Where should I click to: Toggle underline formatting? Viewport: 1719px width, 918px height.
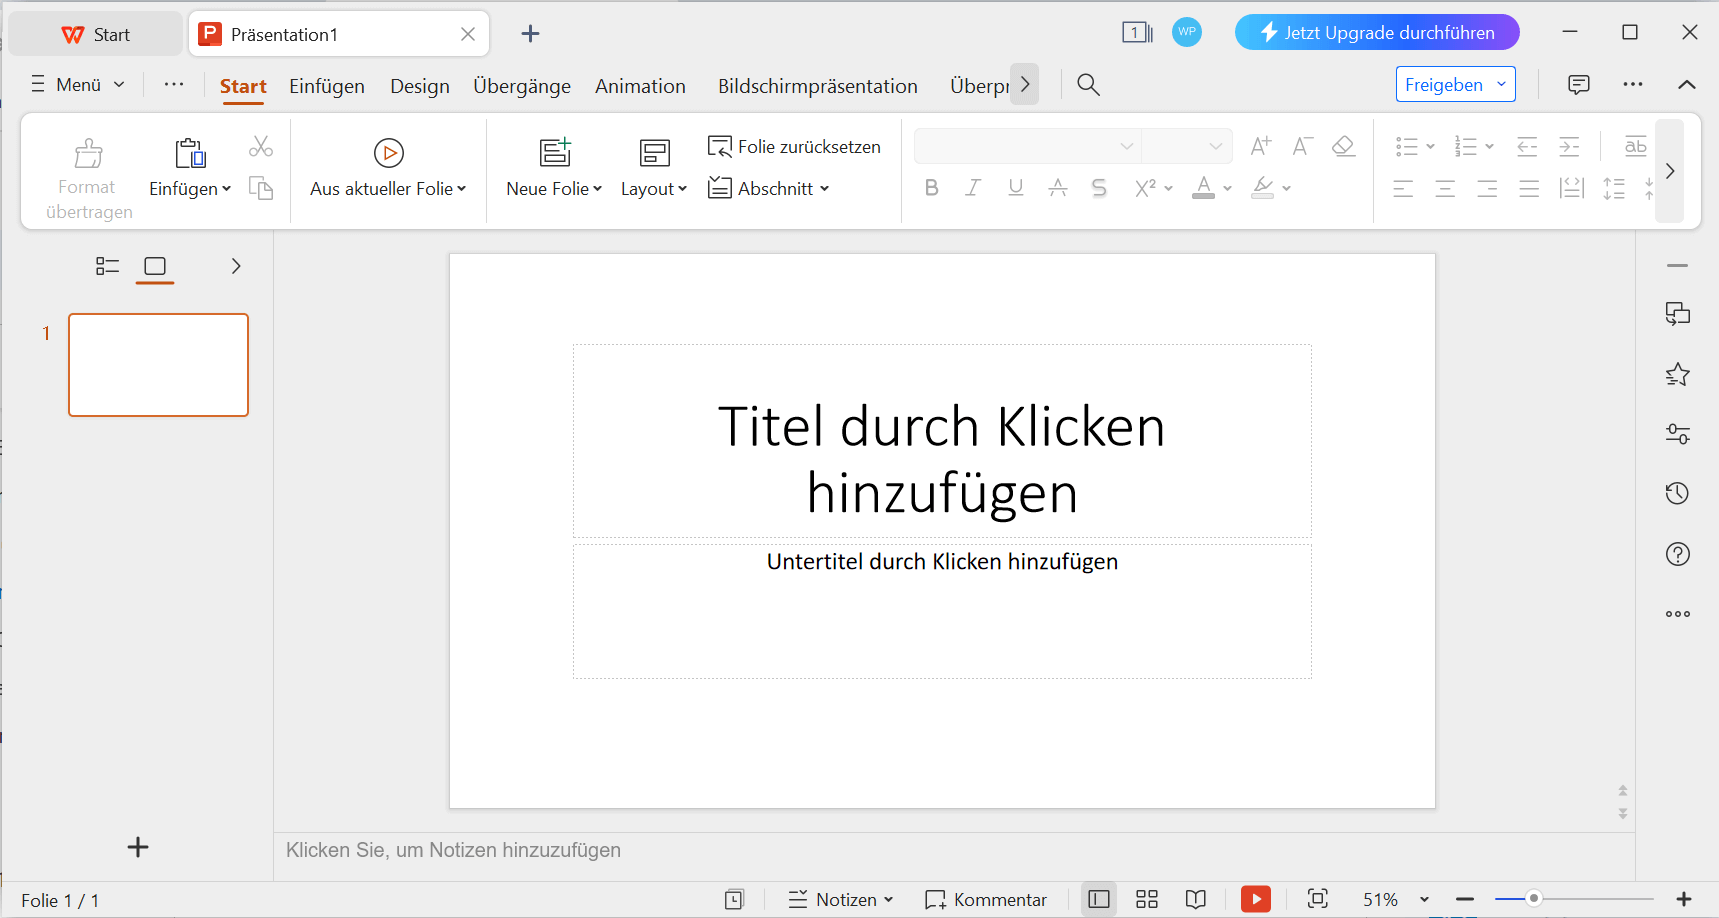click(x=1015, y=187)
